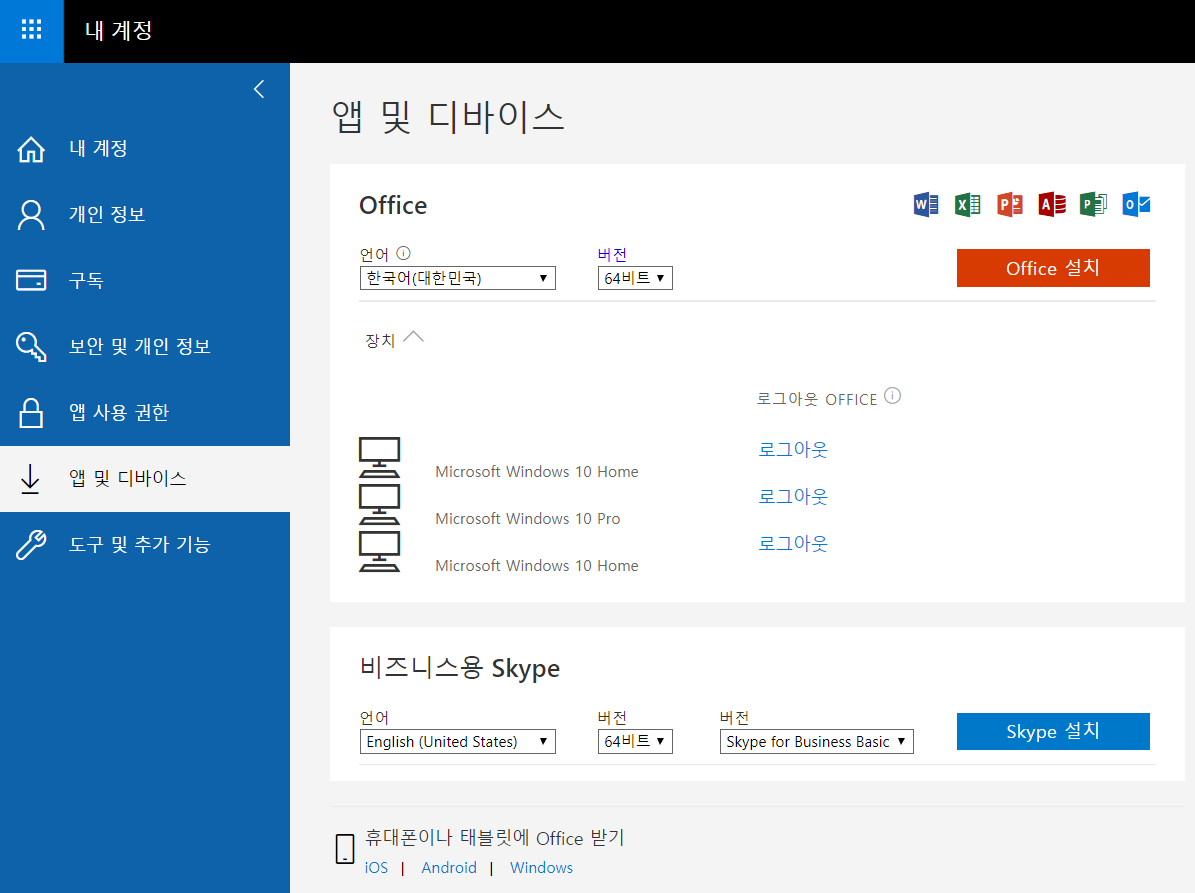This screenshot has width=1195, height=893.
Task: Click the Word app icon
Action: pyautogui.click(x=926, y=204)
